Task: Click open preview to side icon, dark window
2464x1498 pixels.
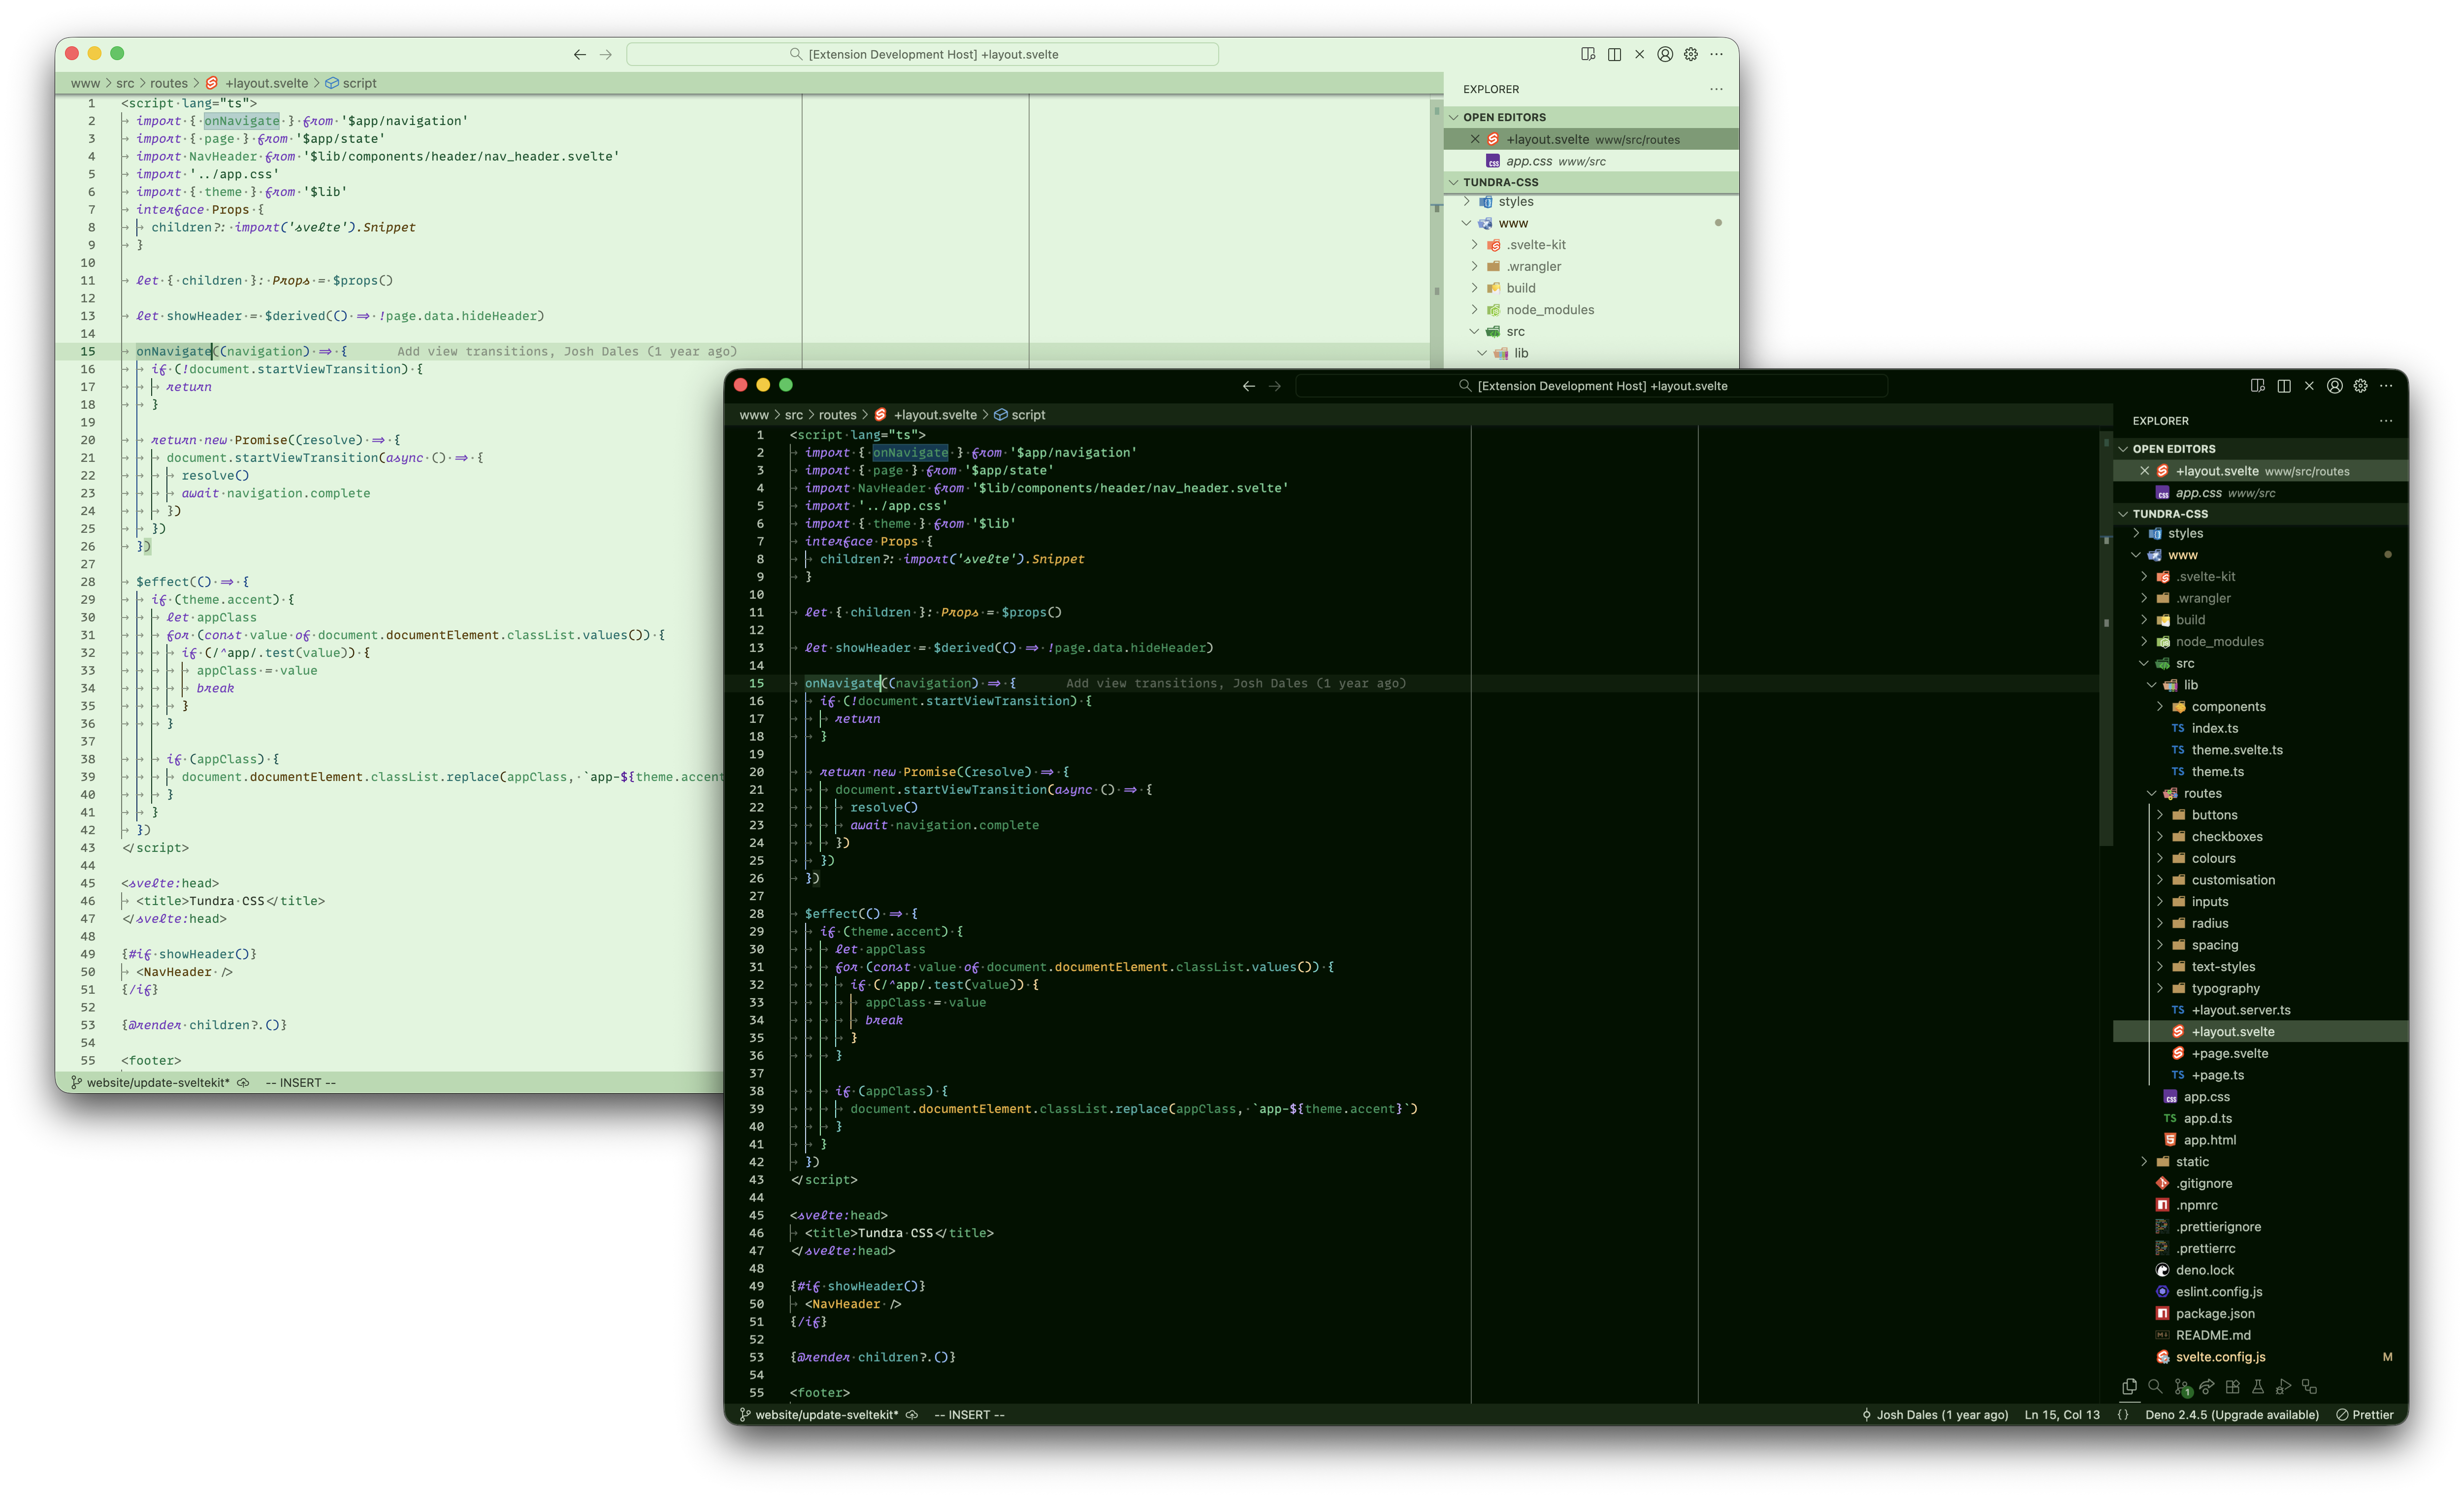Action: coord(2257,386)
